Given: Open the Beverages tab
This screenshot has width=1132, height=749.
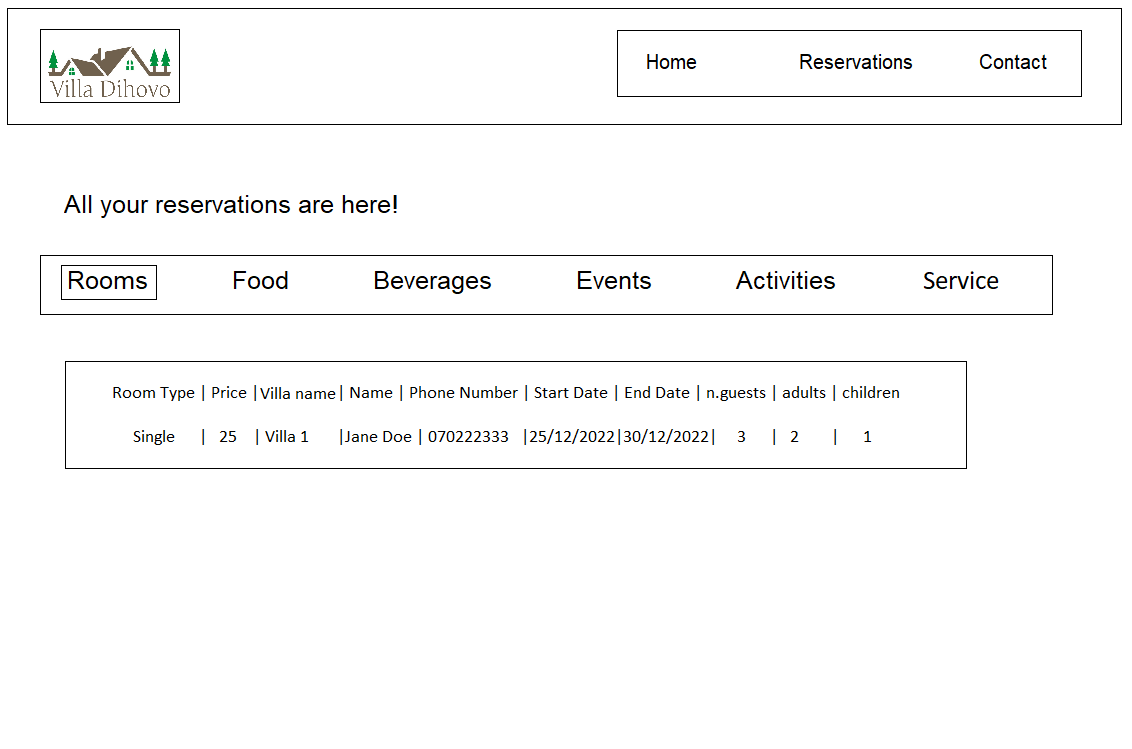Looking at the screenshot, I should click(x=432, y=281).
